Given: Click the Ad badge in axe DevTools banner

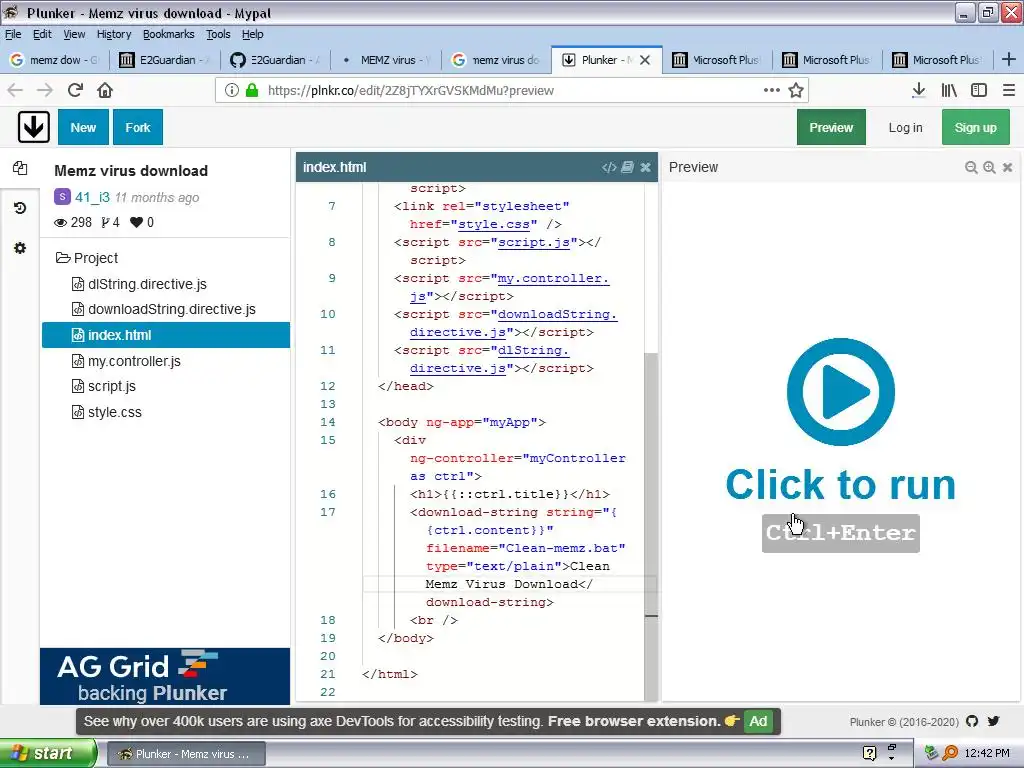Looking at the screenshot, I should click(758, 721).
